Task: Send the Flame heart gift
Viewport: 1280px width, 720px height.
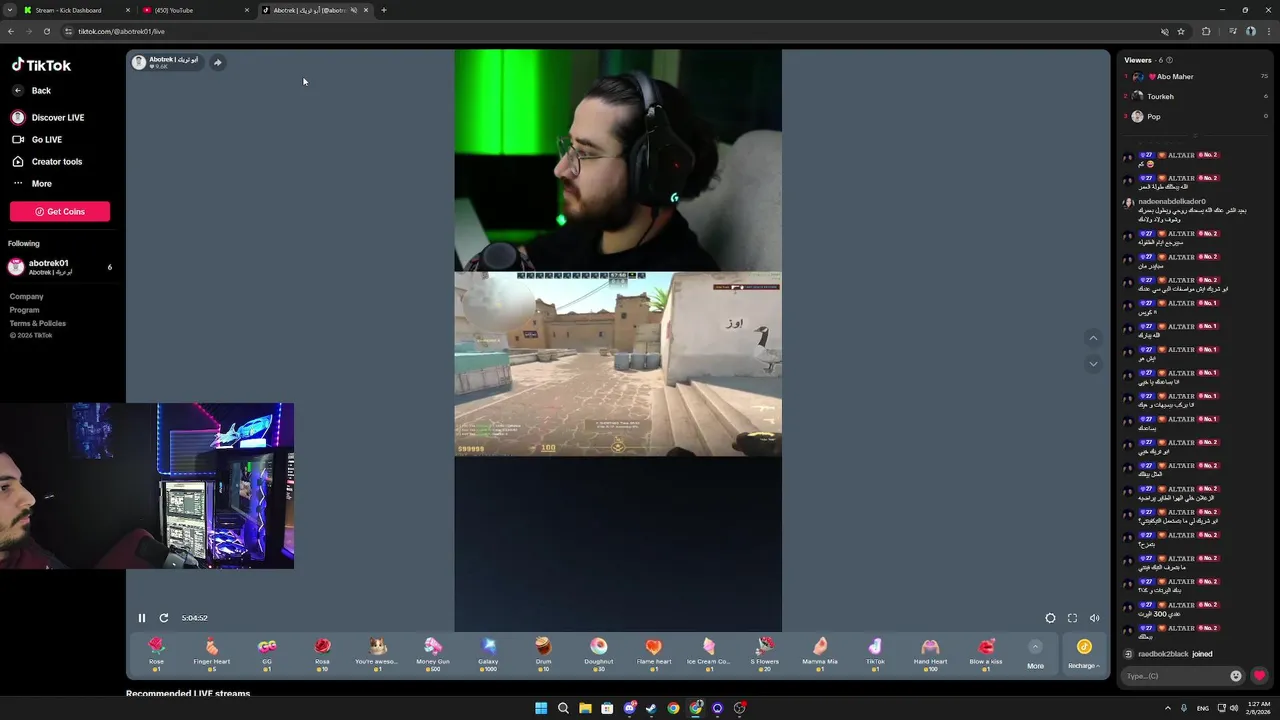Action: [654, 653]
